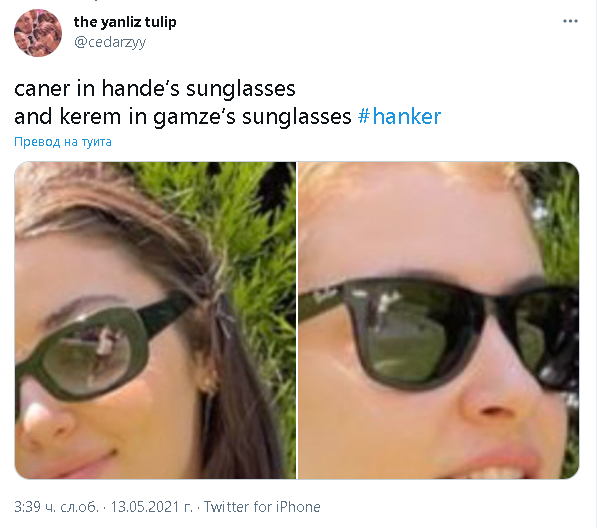Screen dimensions: 597x528
Task: Click the large lens of the black sunglasses
Action: tap(413, 334)
